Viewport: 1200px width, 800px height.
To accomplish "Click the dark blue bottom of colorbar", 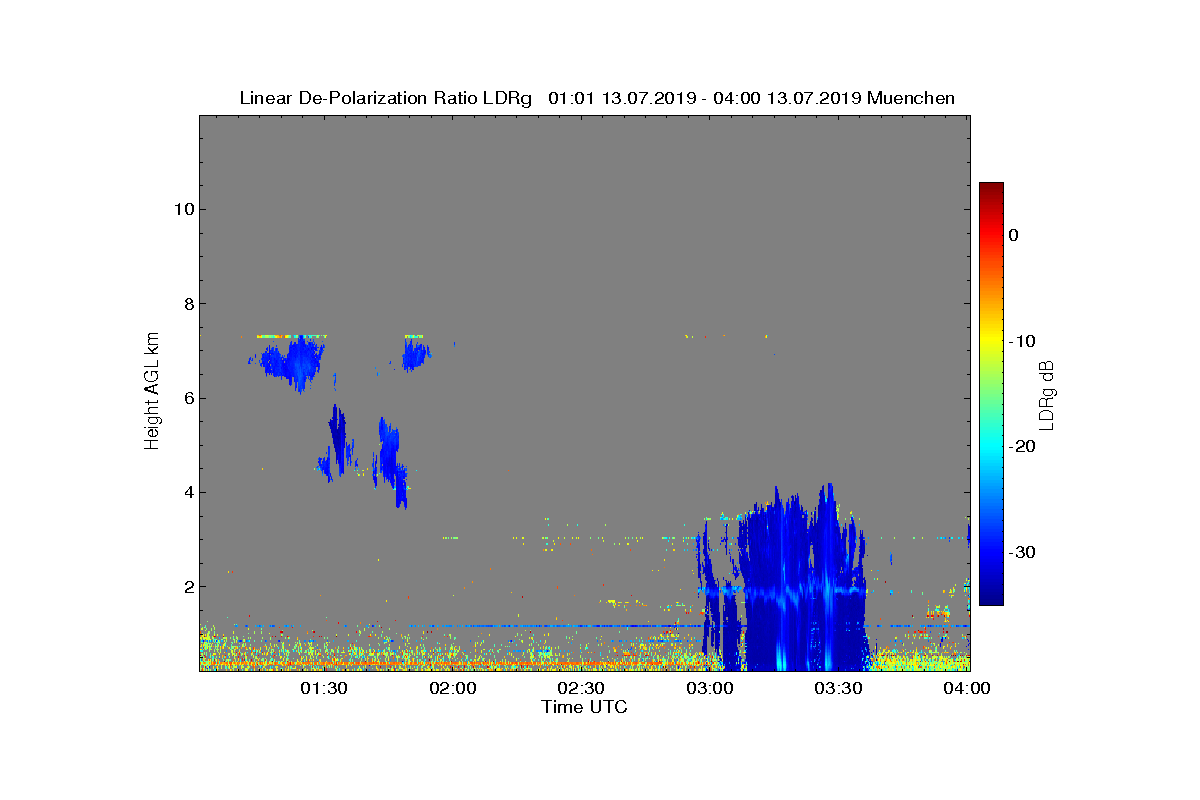I will tap(991, 598).
